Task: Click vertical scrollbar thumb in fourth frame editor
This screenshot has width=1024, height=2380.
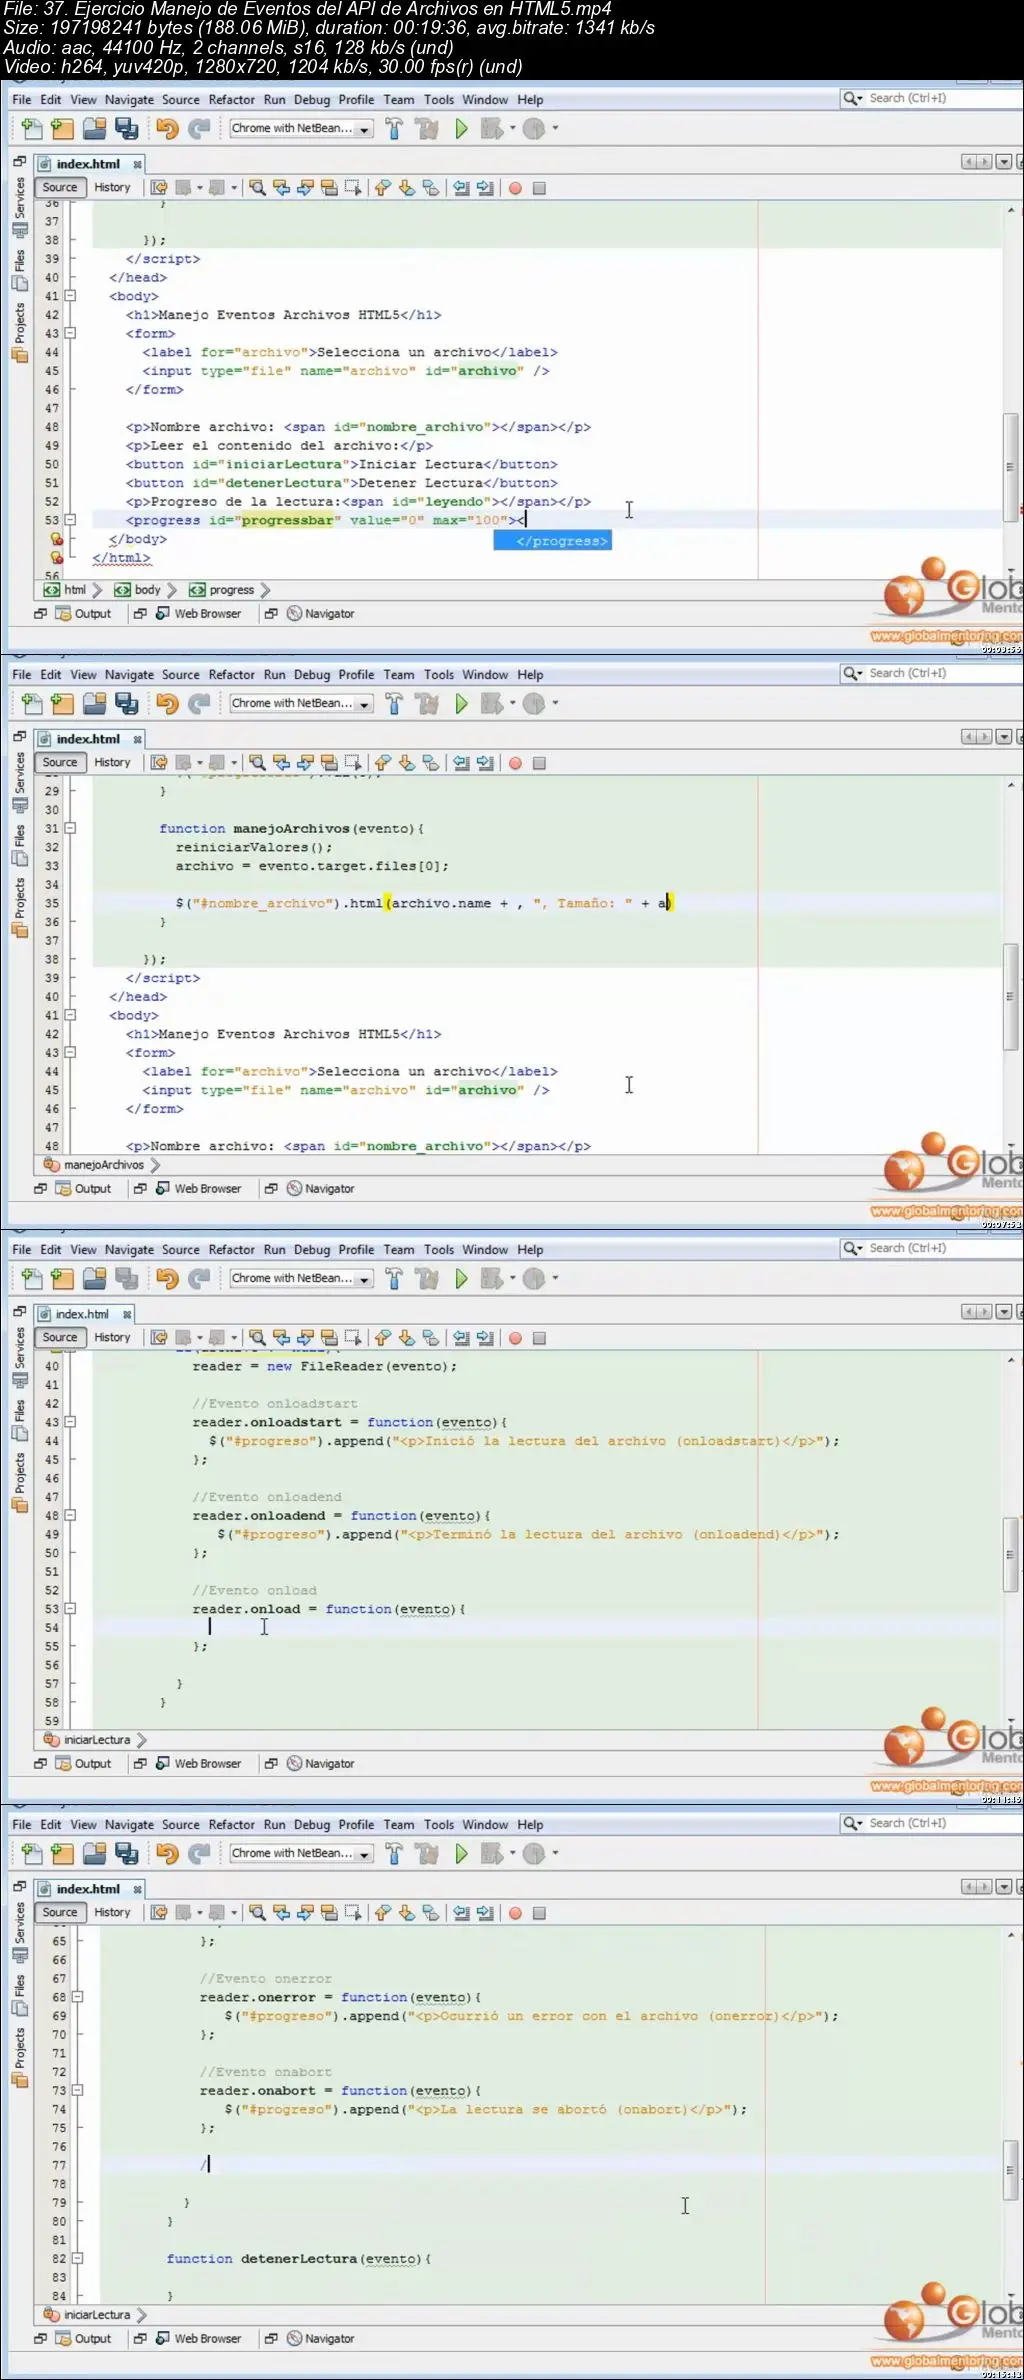Action: pyautogui.click(x=1010, y=2170)
